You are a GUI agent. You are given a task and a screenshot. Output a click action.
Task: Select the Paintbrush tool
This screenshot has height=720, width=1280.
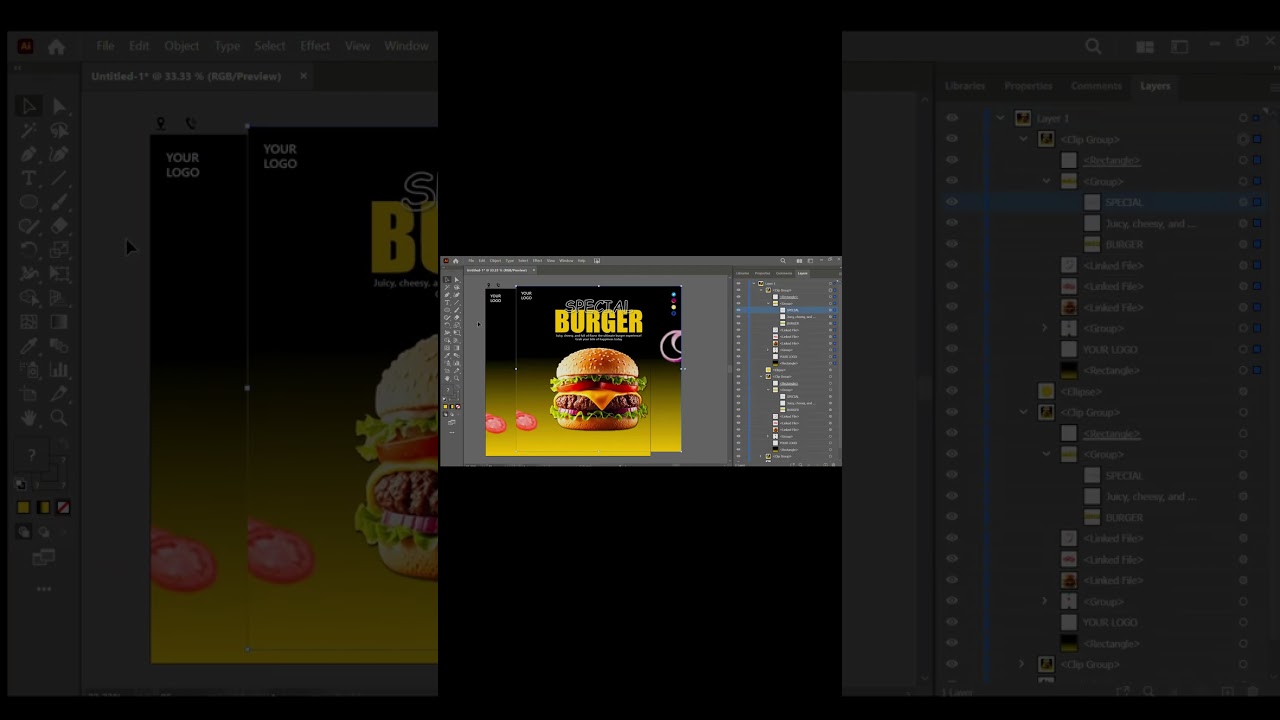(x=59, y=202)
